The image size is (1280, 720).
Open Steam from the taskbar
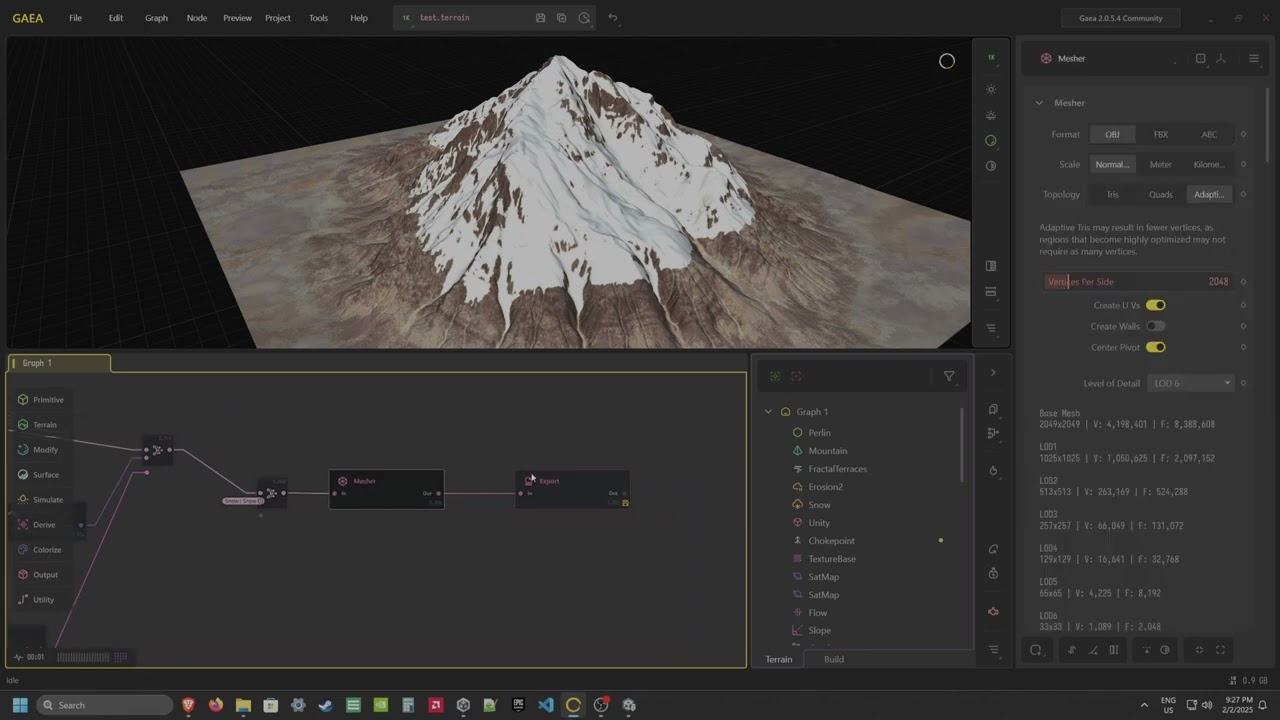(325, 705)
